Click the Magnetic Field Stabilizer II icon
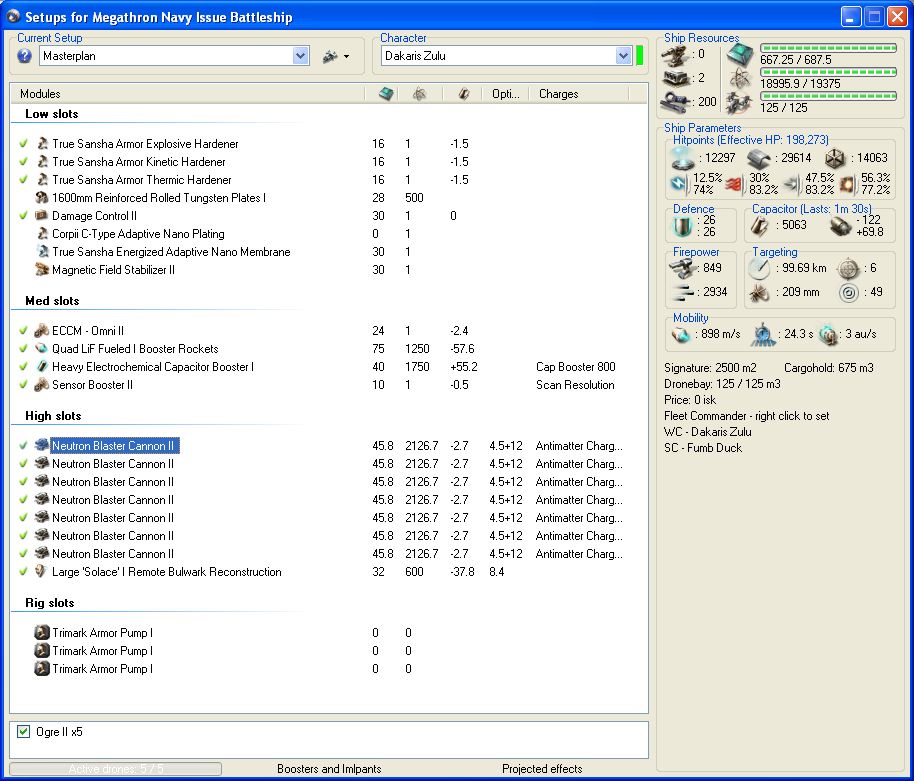Screen dimensions: 914x781 41,270
